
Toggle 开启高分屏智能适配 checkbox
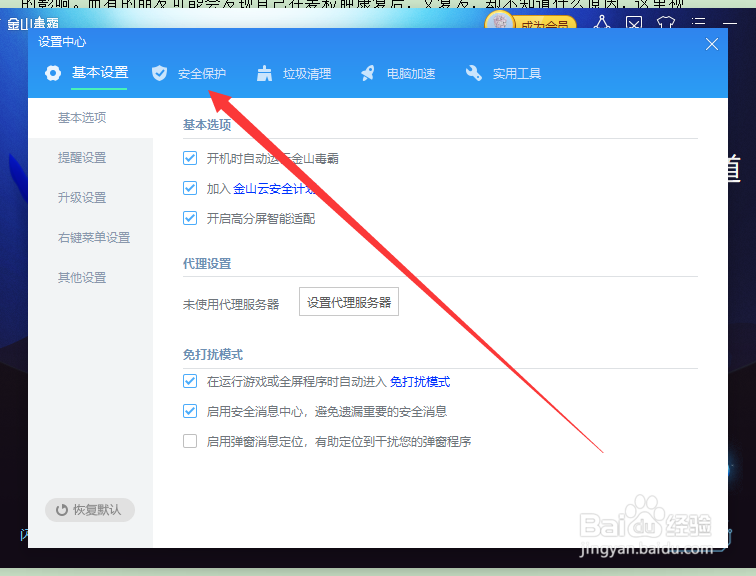(x=190, y=218)
